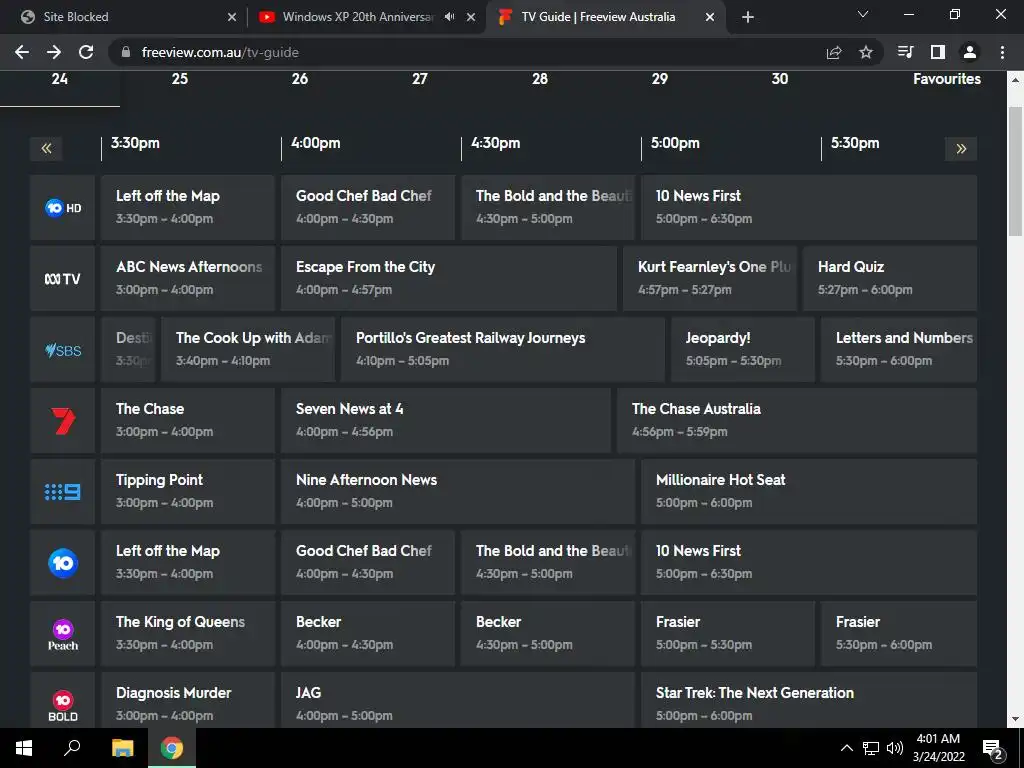Open The Chase Australia program
Image resolution: width=1024 pixels, height=768 pixels.
coord(797,421)
